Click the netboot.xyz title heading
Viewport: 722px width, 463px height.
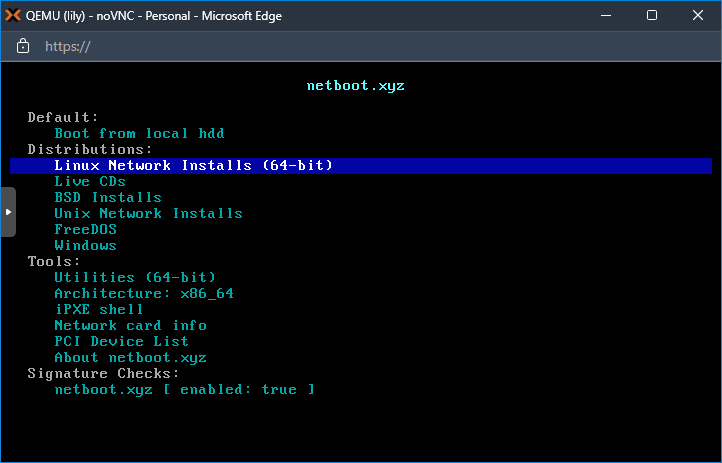click(355, 86)
